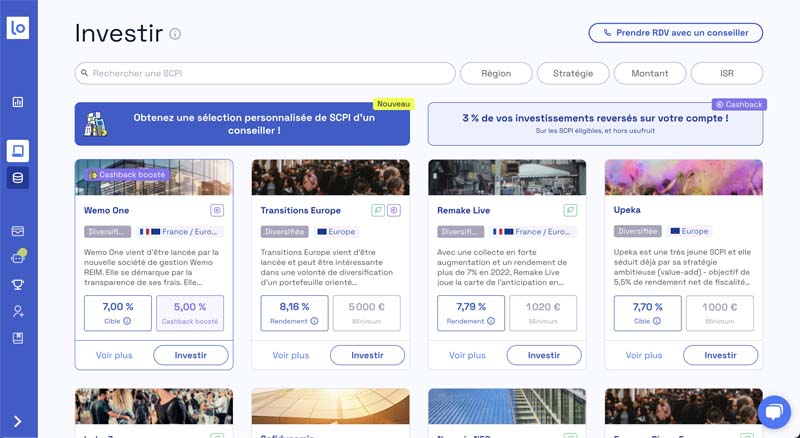Open the coins stack icon in sidebar
This screenshot has width=800, height=438.
18,178
